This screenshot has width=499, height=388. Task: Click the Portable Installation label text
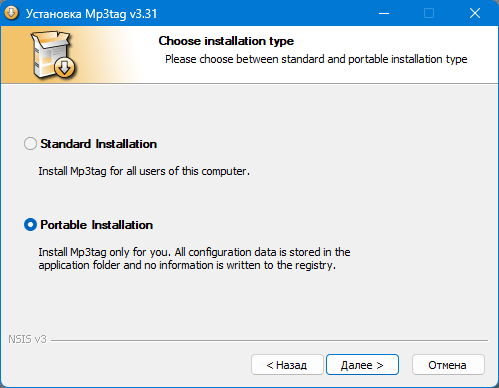pos(97,225)
